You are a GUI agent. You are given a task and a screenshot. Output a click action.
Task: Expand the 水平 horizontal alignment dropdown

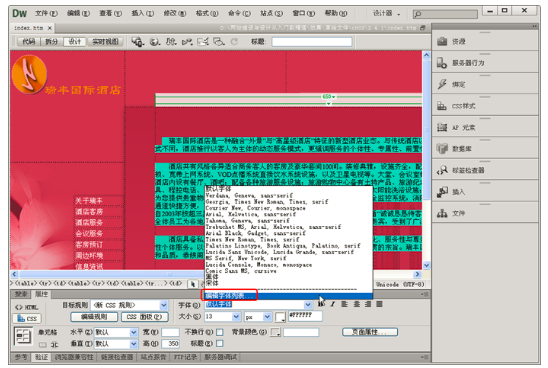(x=134, y=332)
